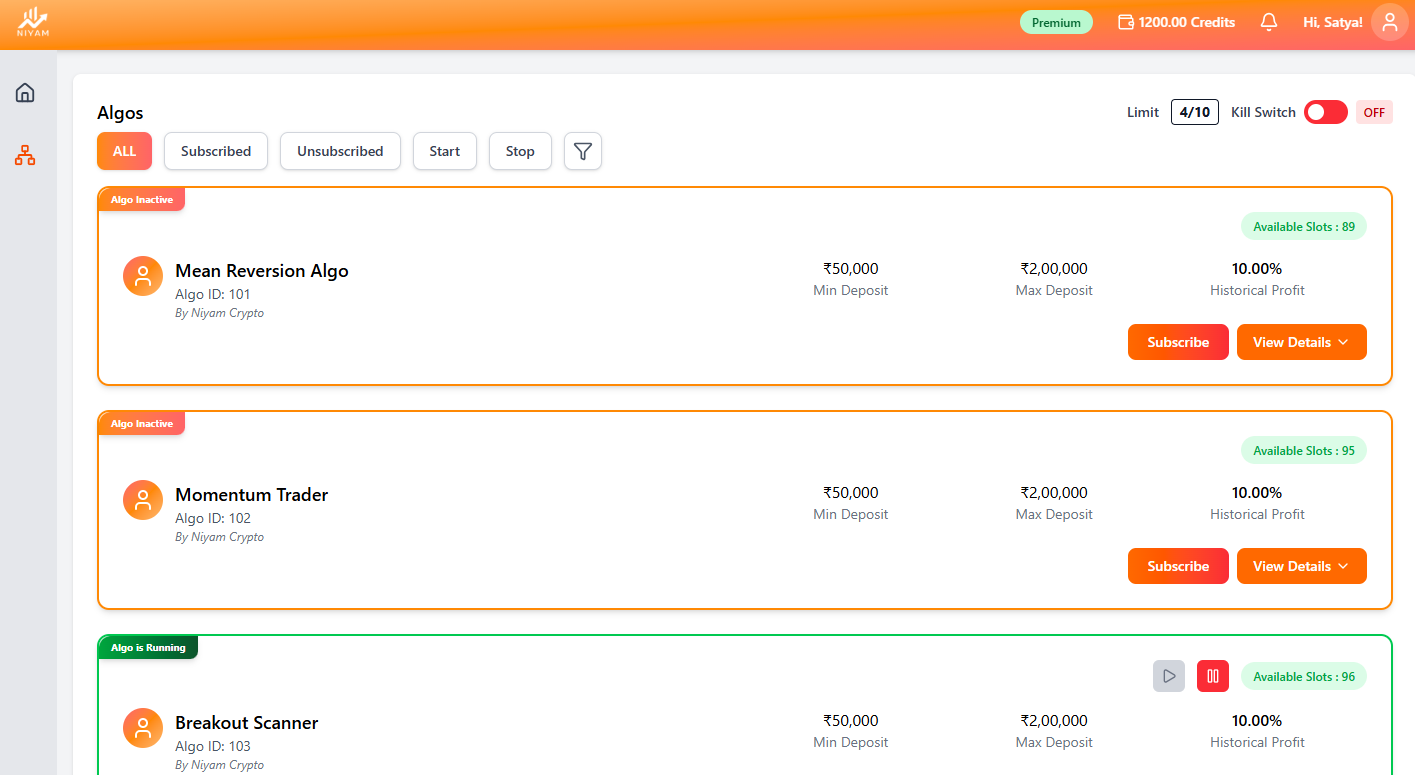Expand View Details for Mean Reversion Algo
Screen dimensions: 1415x775
[x=1301, y=342]
